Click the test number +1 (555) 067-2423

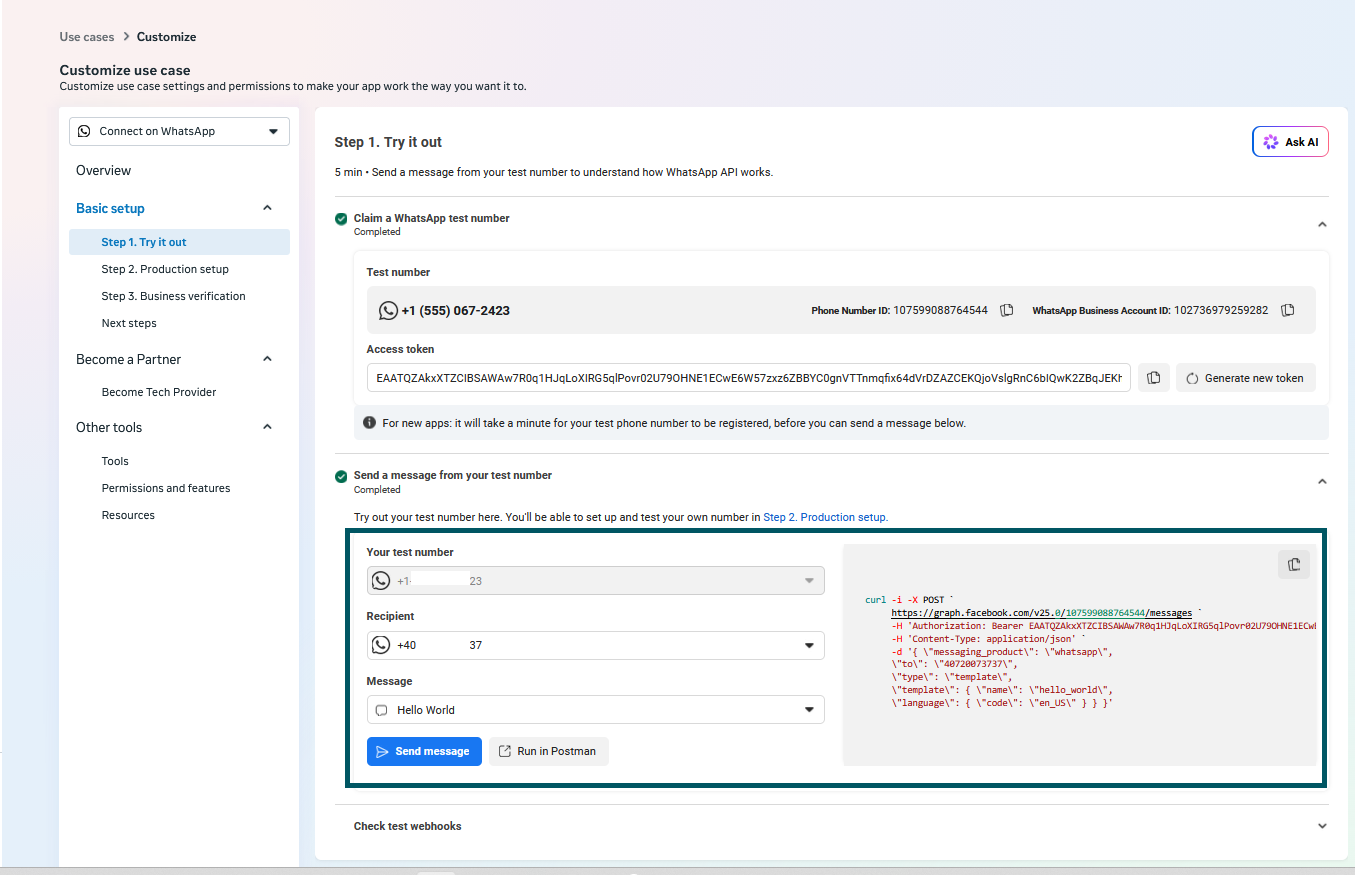point(455,311)
